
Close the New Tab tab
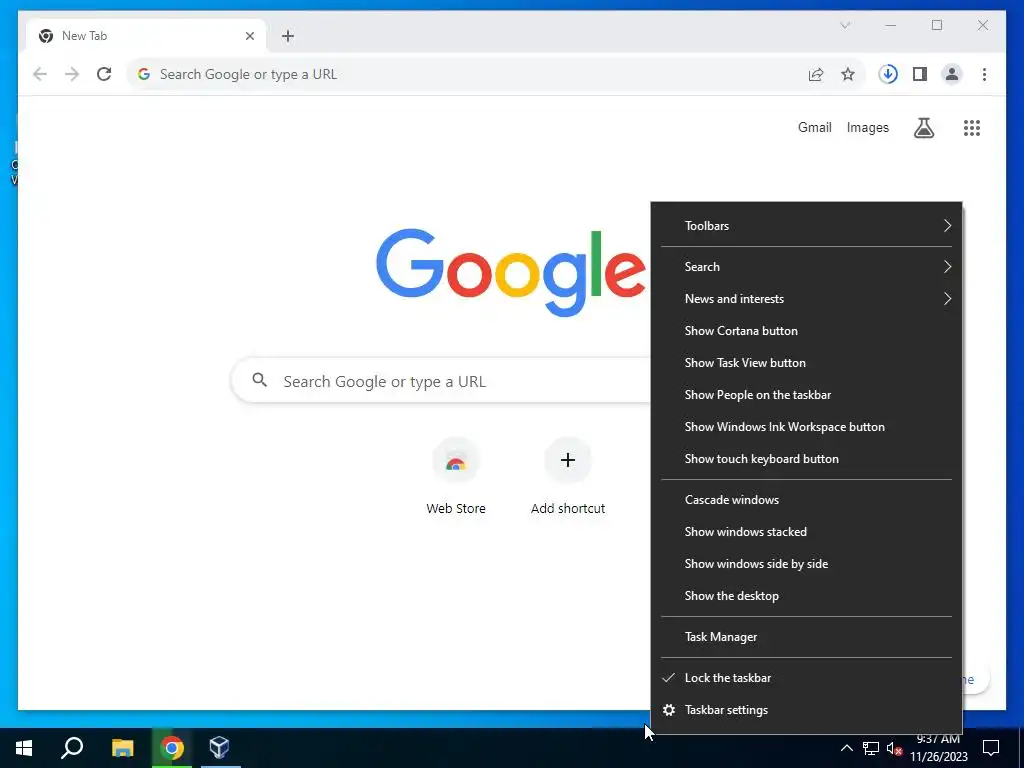coord(249,37)
